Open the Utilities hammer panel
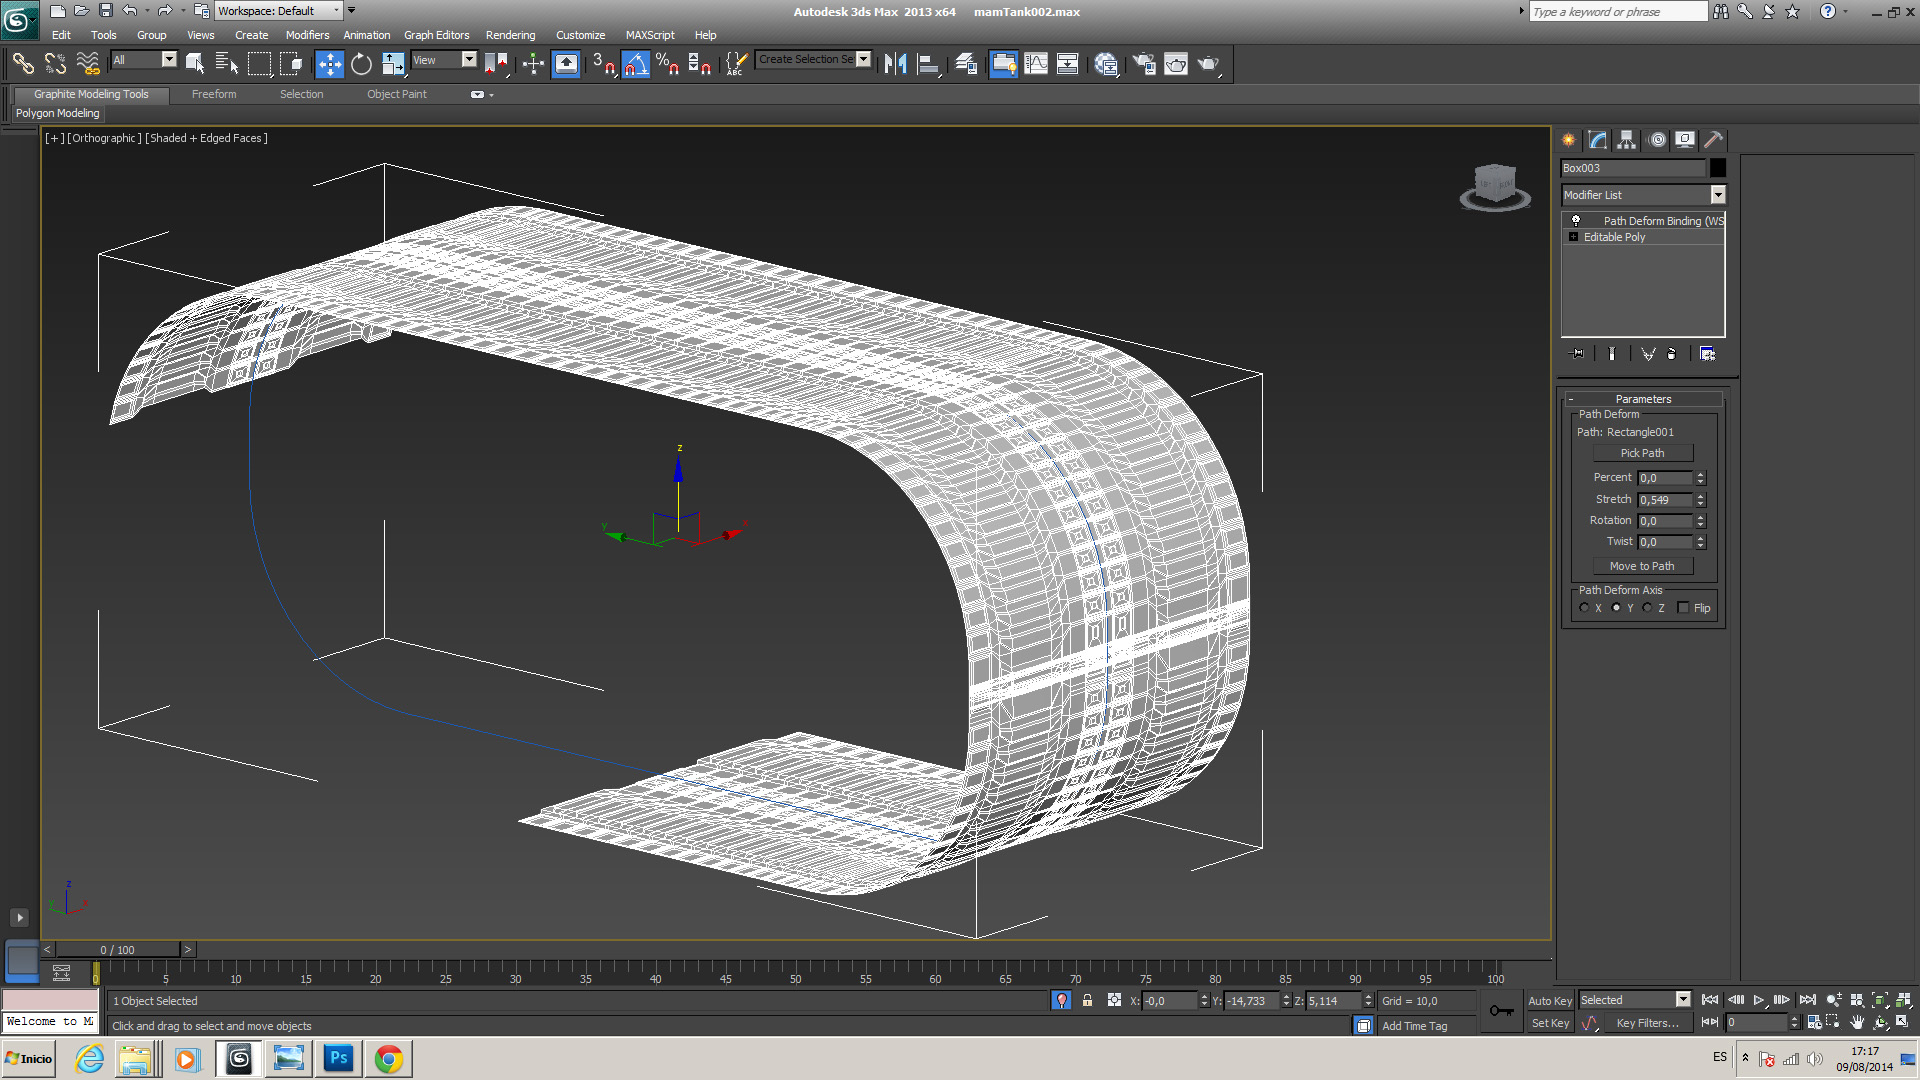Screen dimensions: 1920x1080 (x=1713, y=140)
